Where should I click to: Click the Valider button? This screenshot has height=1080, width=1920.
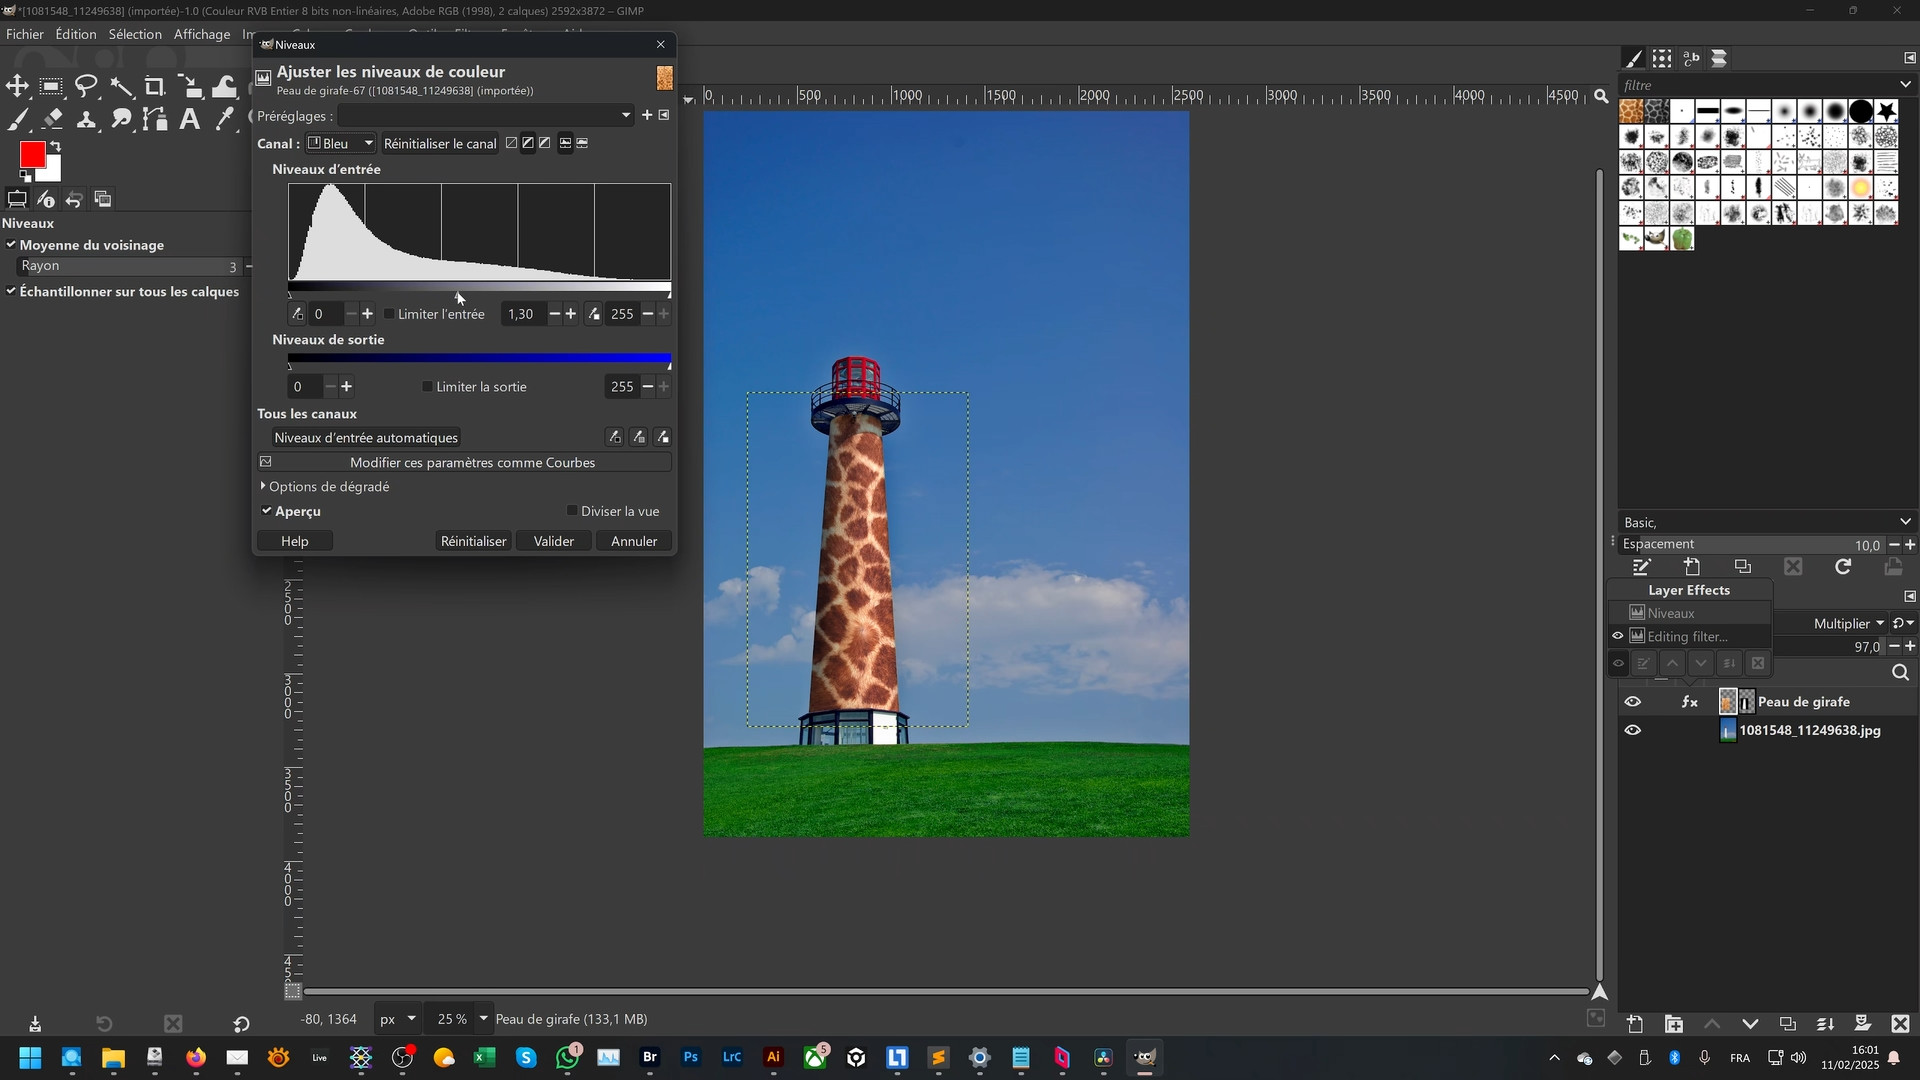[x=553, y=541]
